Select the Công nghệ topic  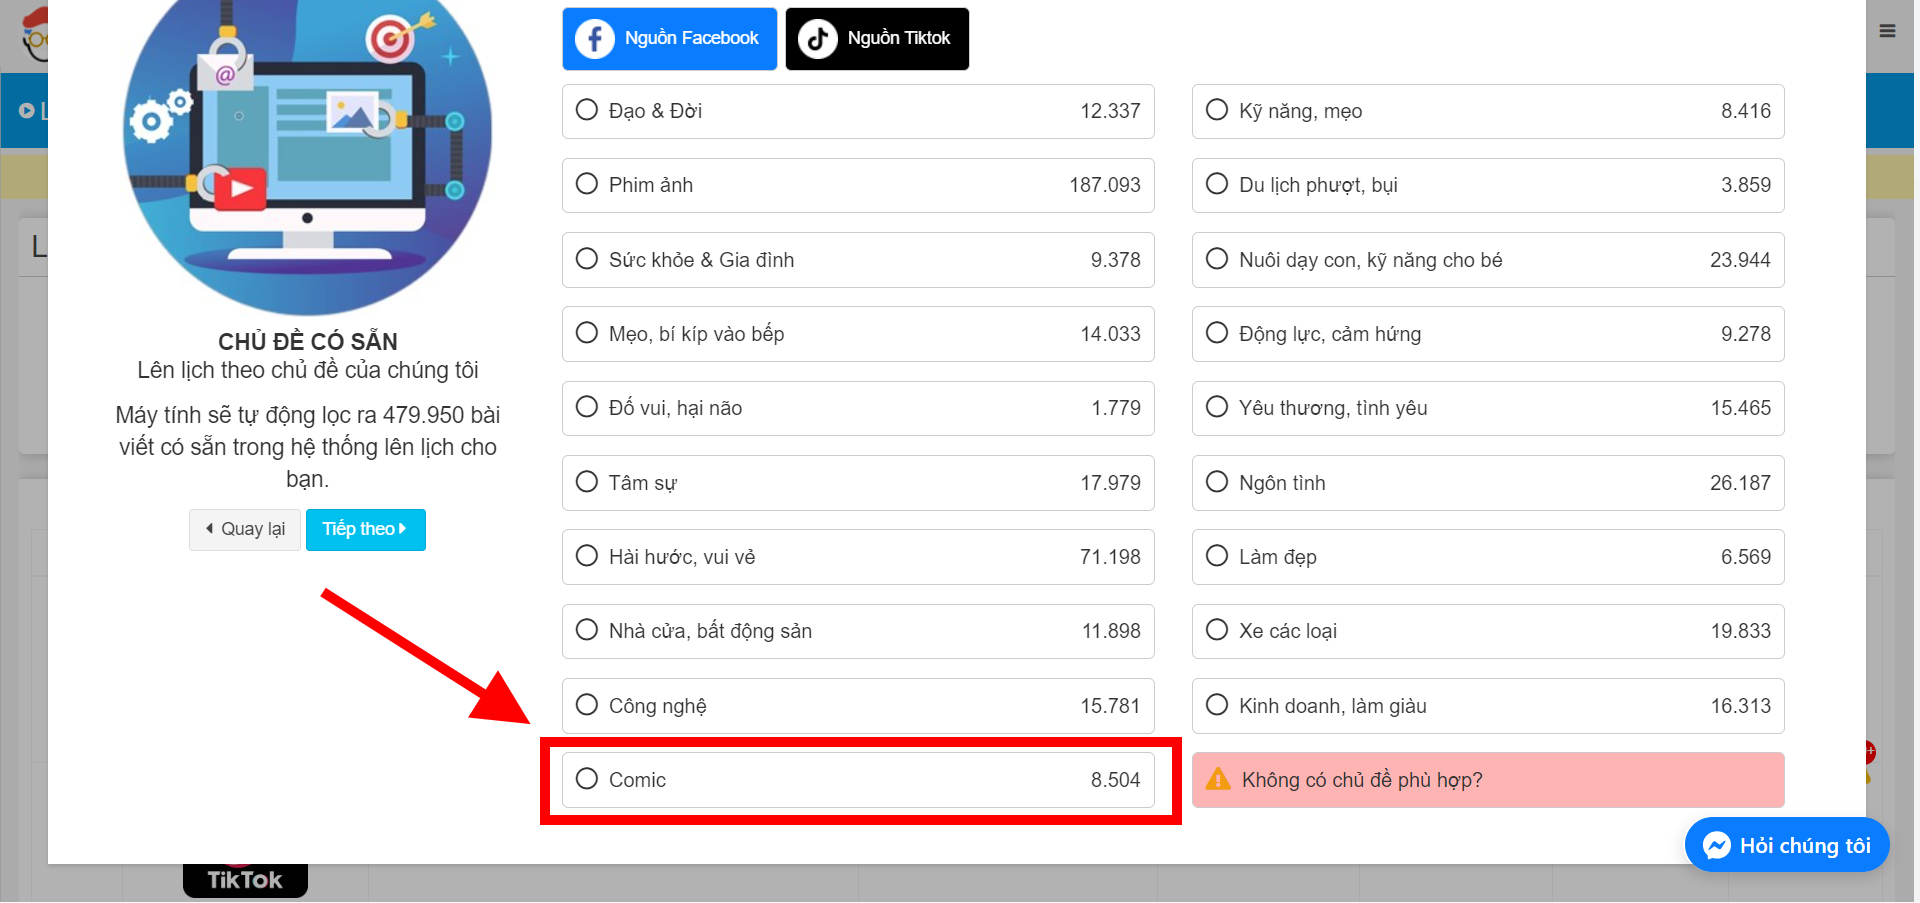click(858, 706)
